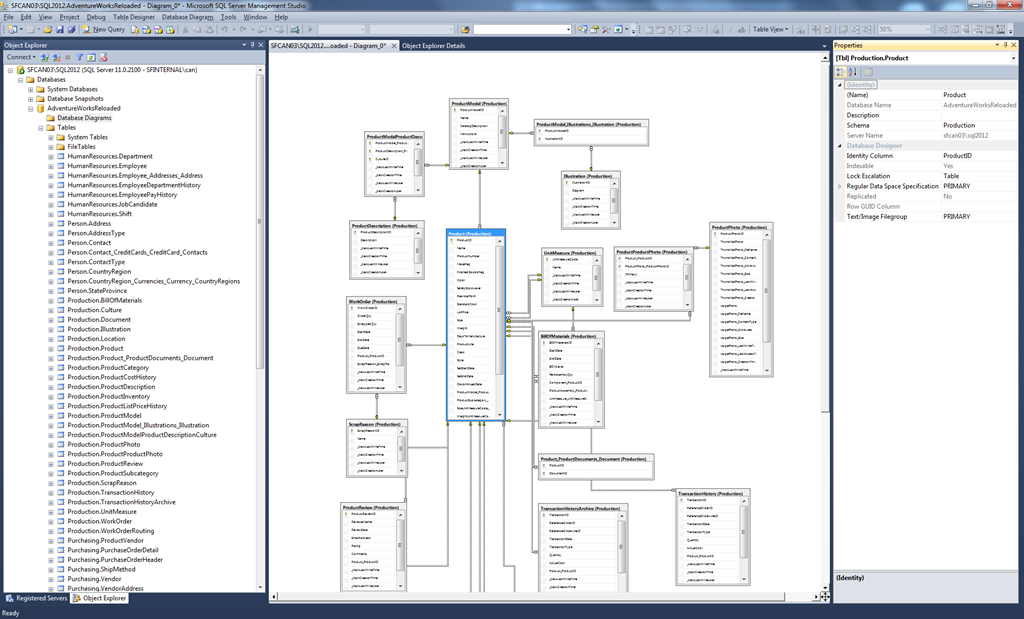The width and height of the screenshot is (1024, 619).
Task: Click the diagram pan navigation icon
Action: pyautogui.click(x=825, y=597)
